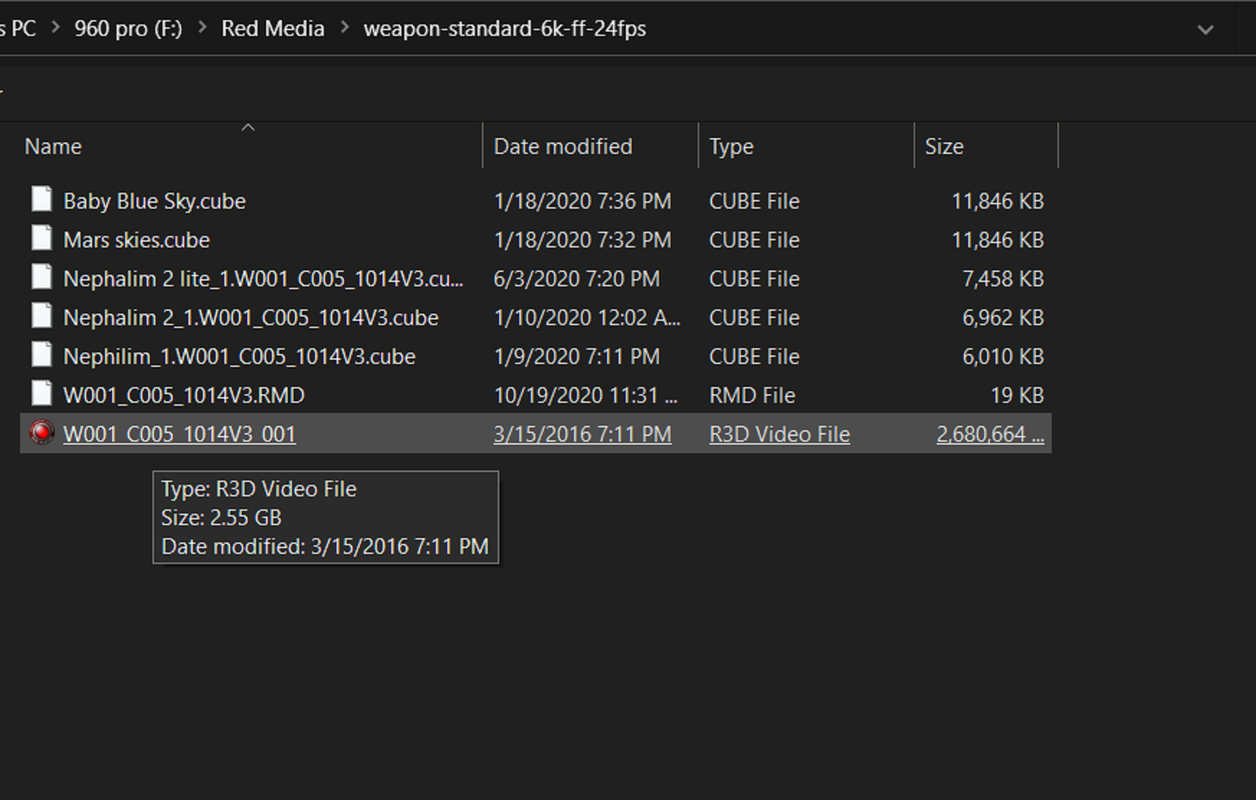The height and width of the screenshot is (800, 1256).
Task: Click the 1/18/2020 7:32 PM date cell
Action: pyautogui.click(x=582, y=240)
